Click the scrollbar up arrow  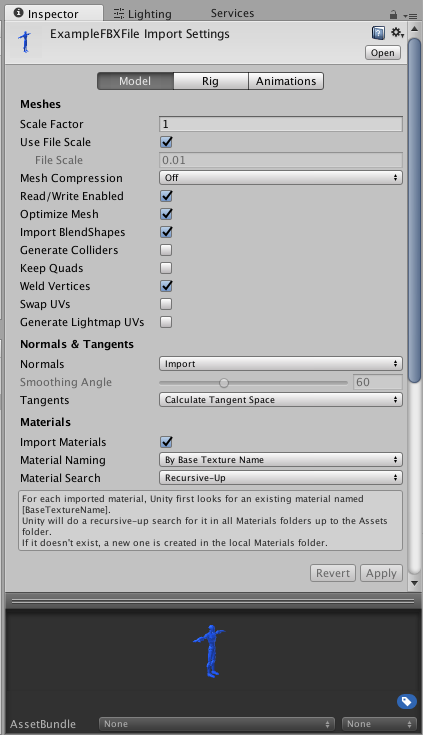414,29
